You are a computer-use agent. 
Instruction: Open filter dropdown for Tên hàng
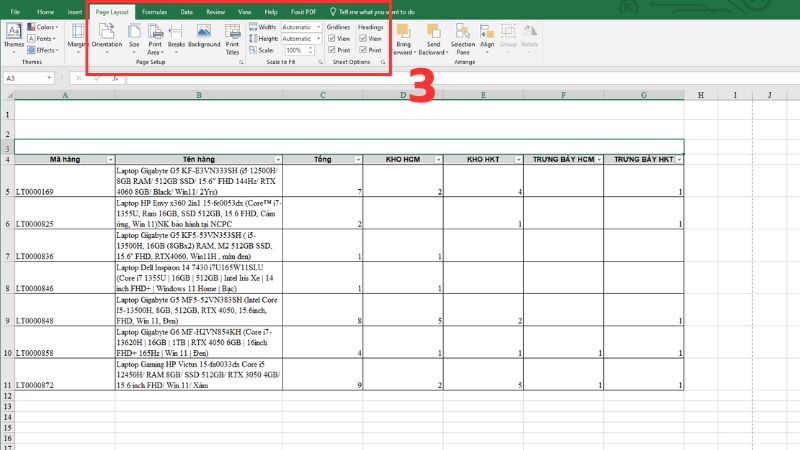pos(278,160)
